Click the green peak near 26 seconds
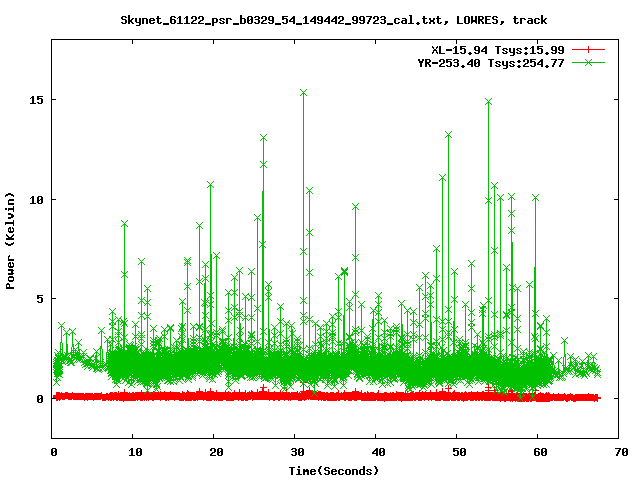Image resolution: width=640 pixels, height=480 pixels. point(263,138)
